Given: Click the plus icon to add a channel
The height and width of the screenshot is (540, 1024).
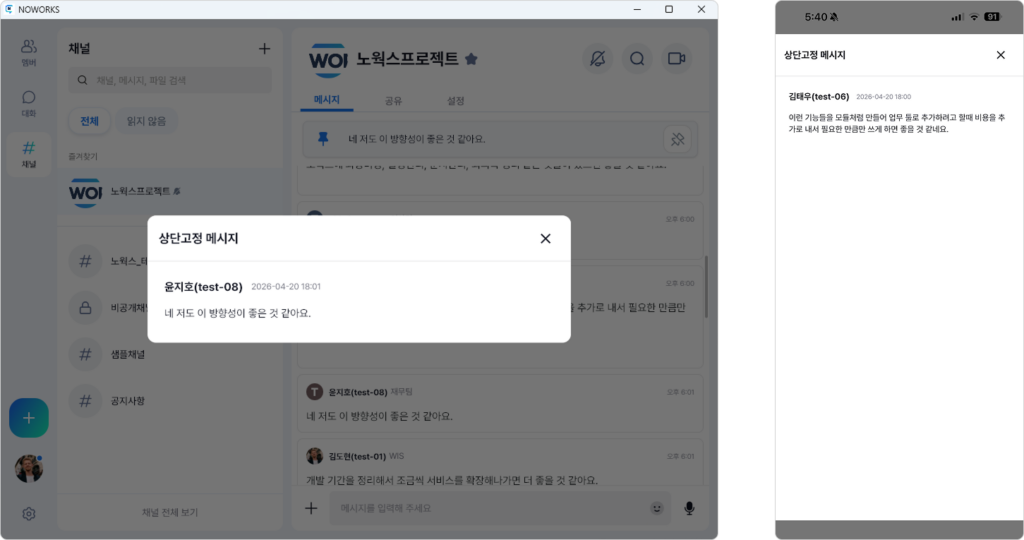Looking at the screenshot, I should [x=264, y=49].
